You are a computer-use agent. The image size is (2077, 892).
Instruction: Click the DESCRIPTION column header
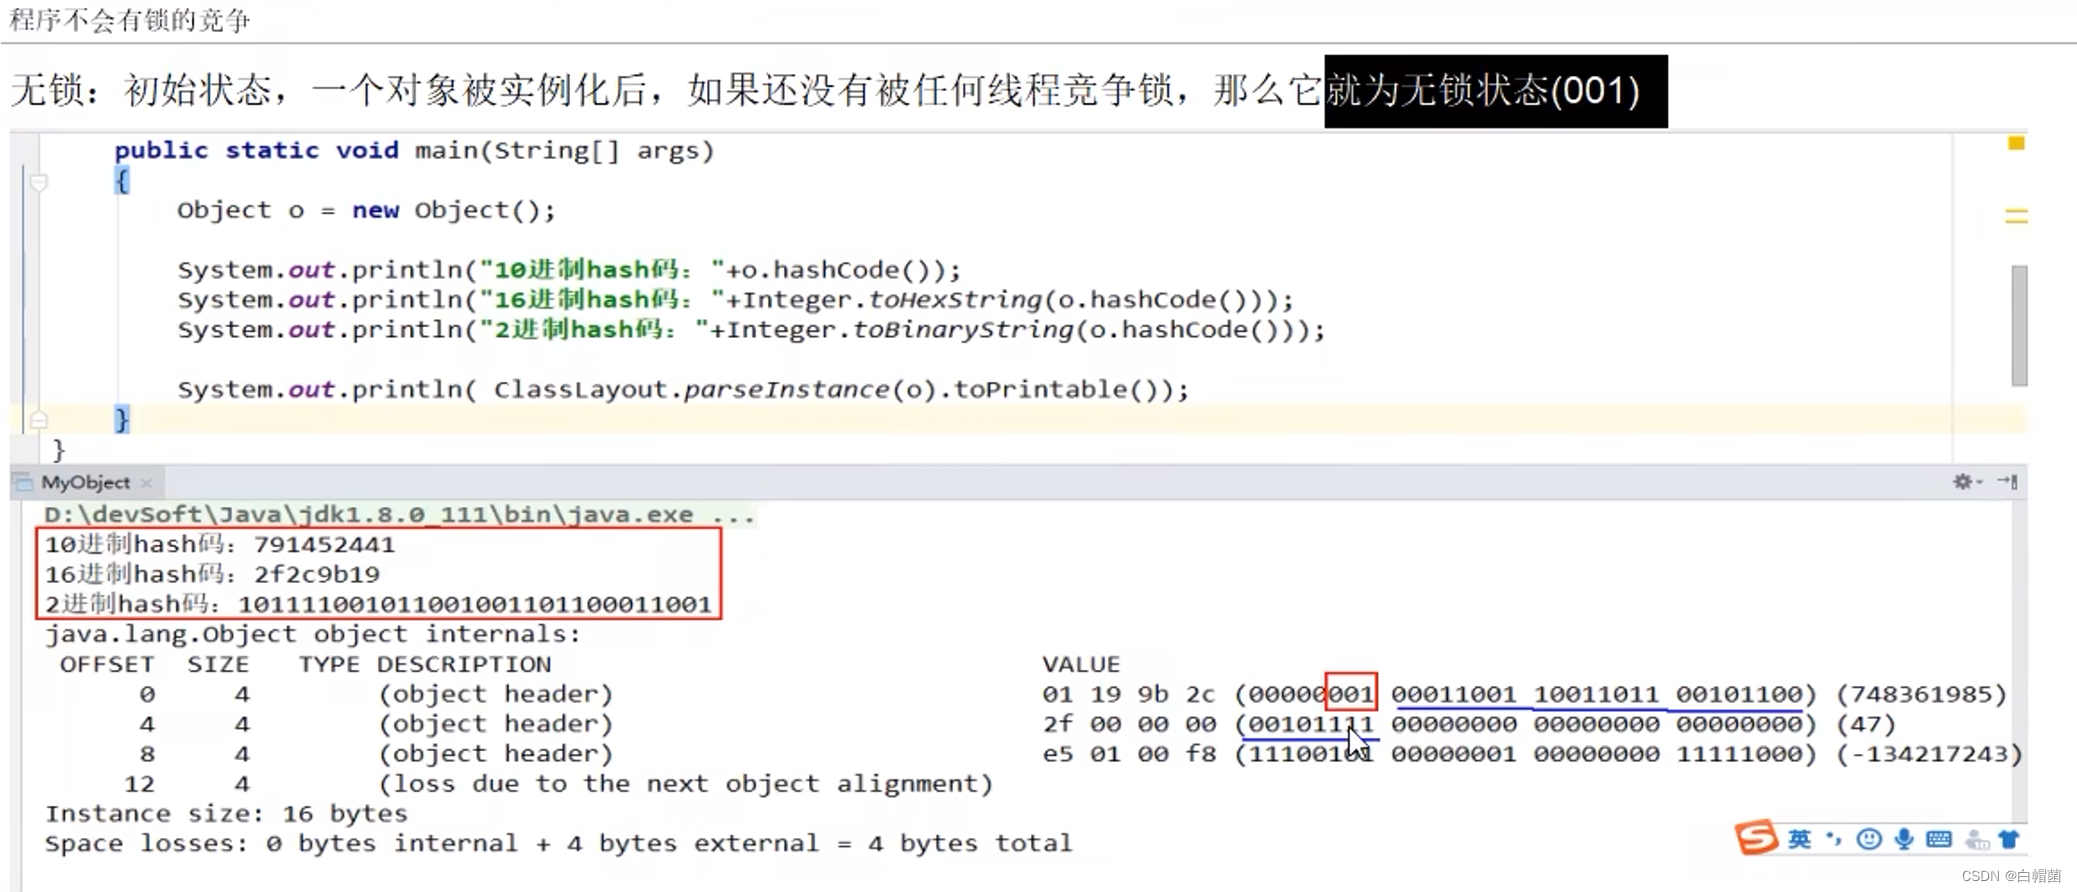point(464,664)
